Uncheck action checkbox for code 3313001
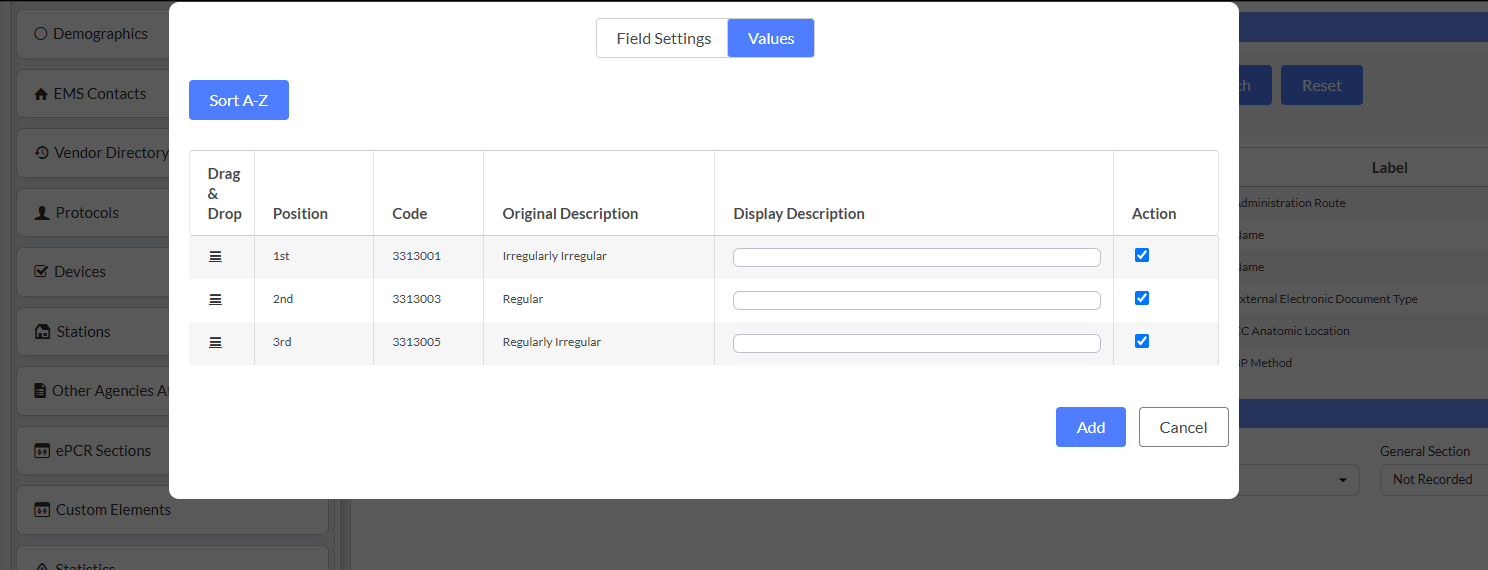The image size is (1488, 570). click(1142, 255)
